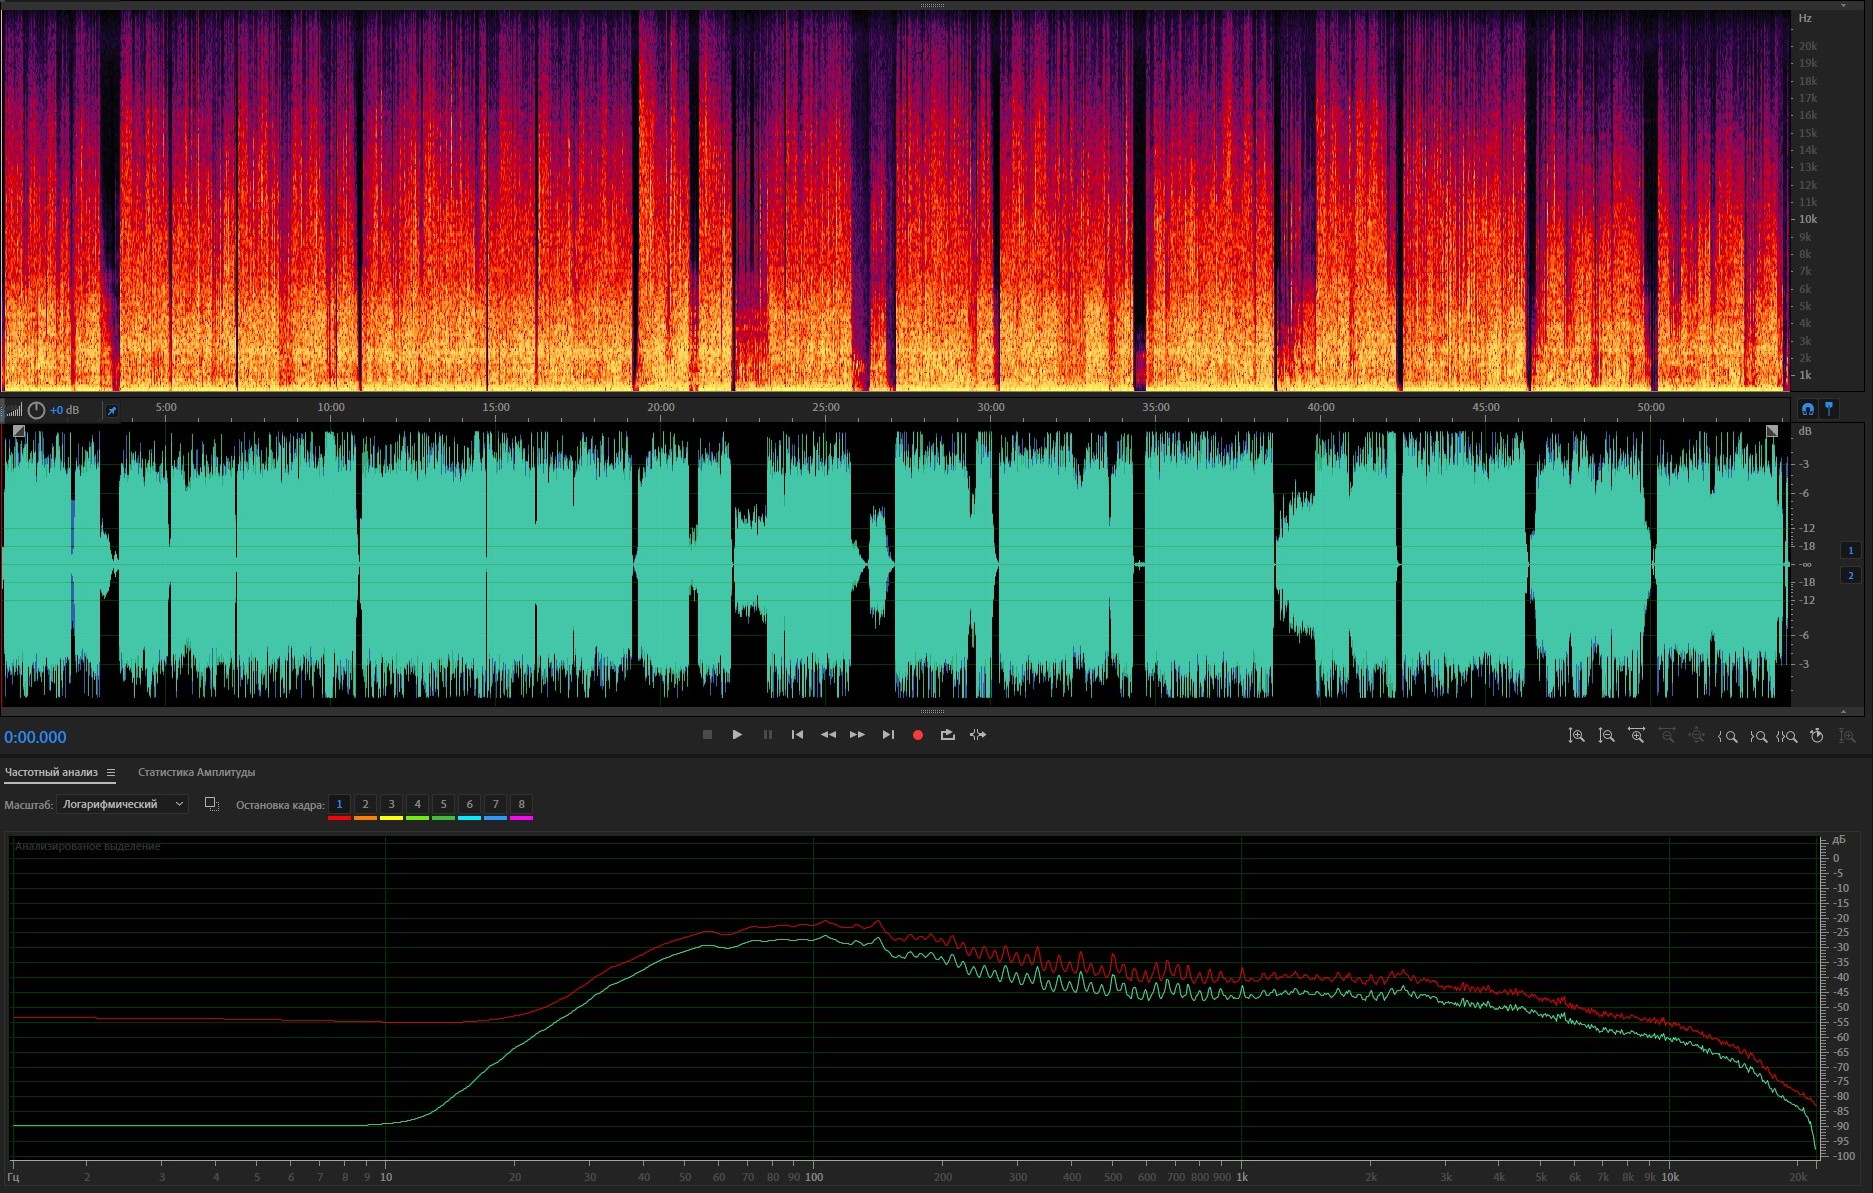
Task: Open the Scale dropdown showing Логарифмический
Action: pyautogui.click(x=122, y=804)
